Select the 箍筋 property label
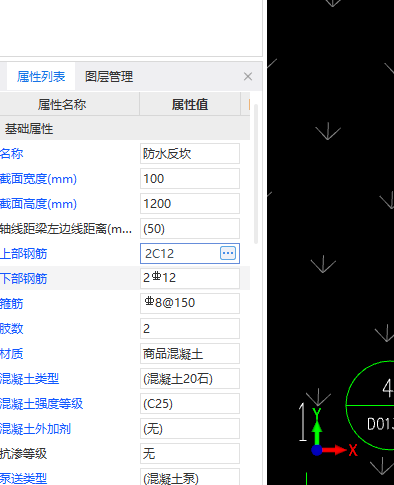The width and height of the screenshot is (394, 485). point(12,304)
